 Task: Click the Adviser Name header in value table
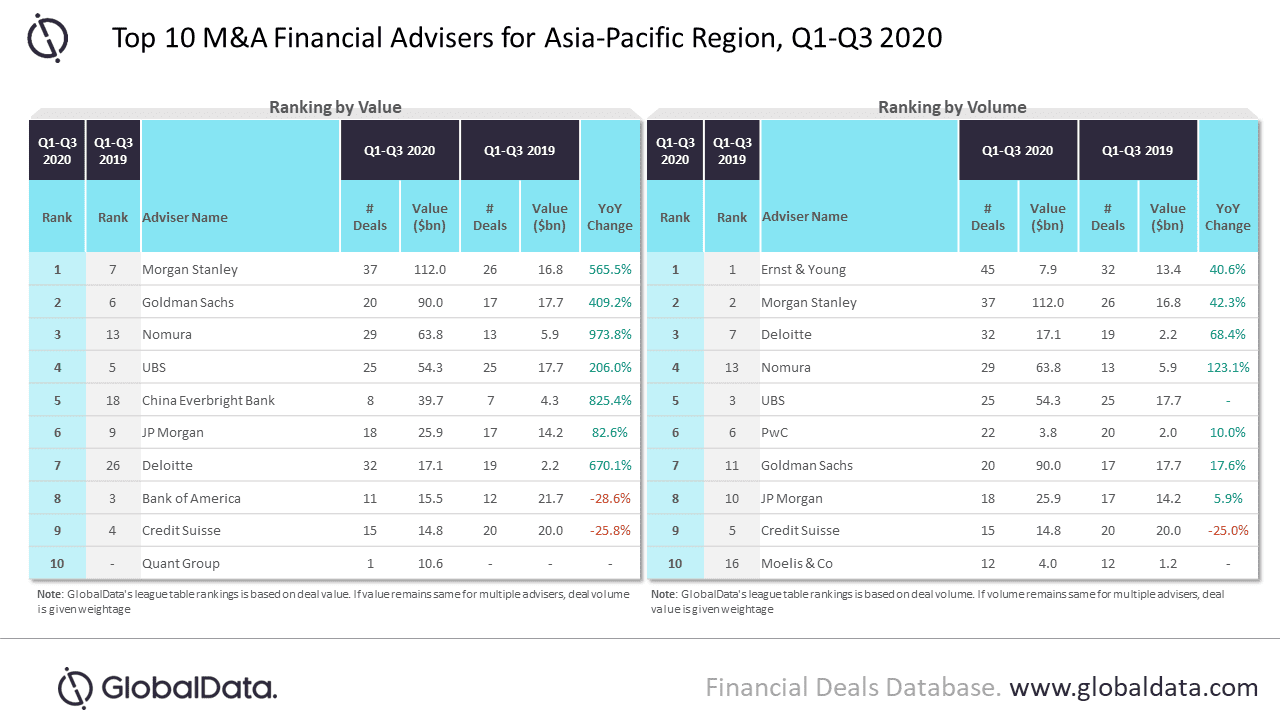[185, 217]
